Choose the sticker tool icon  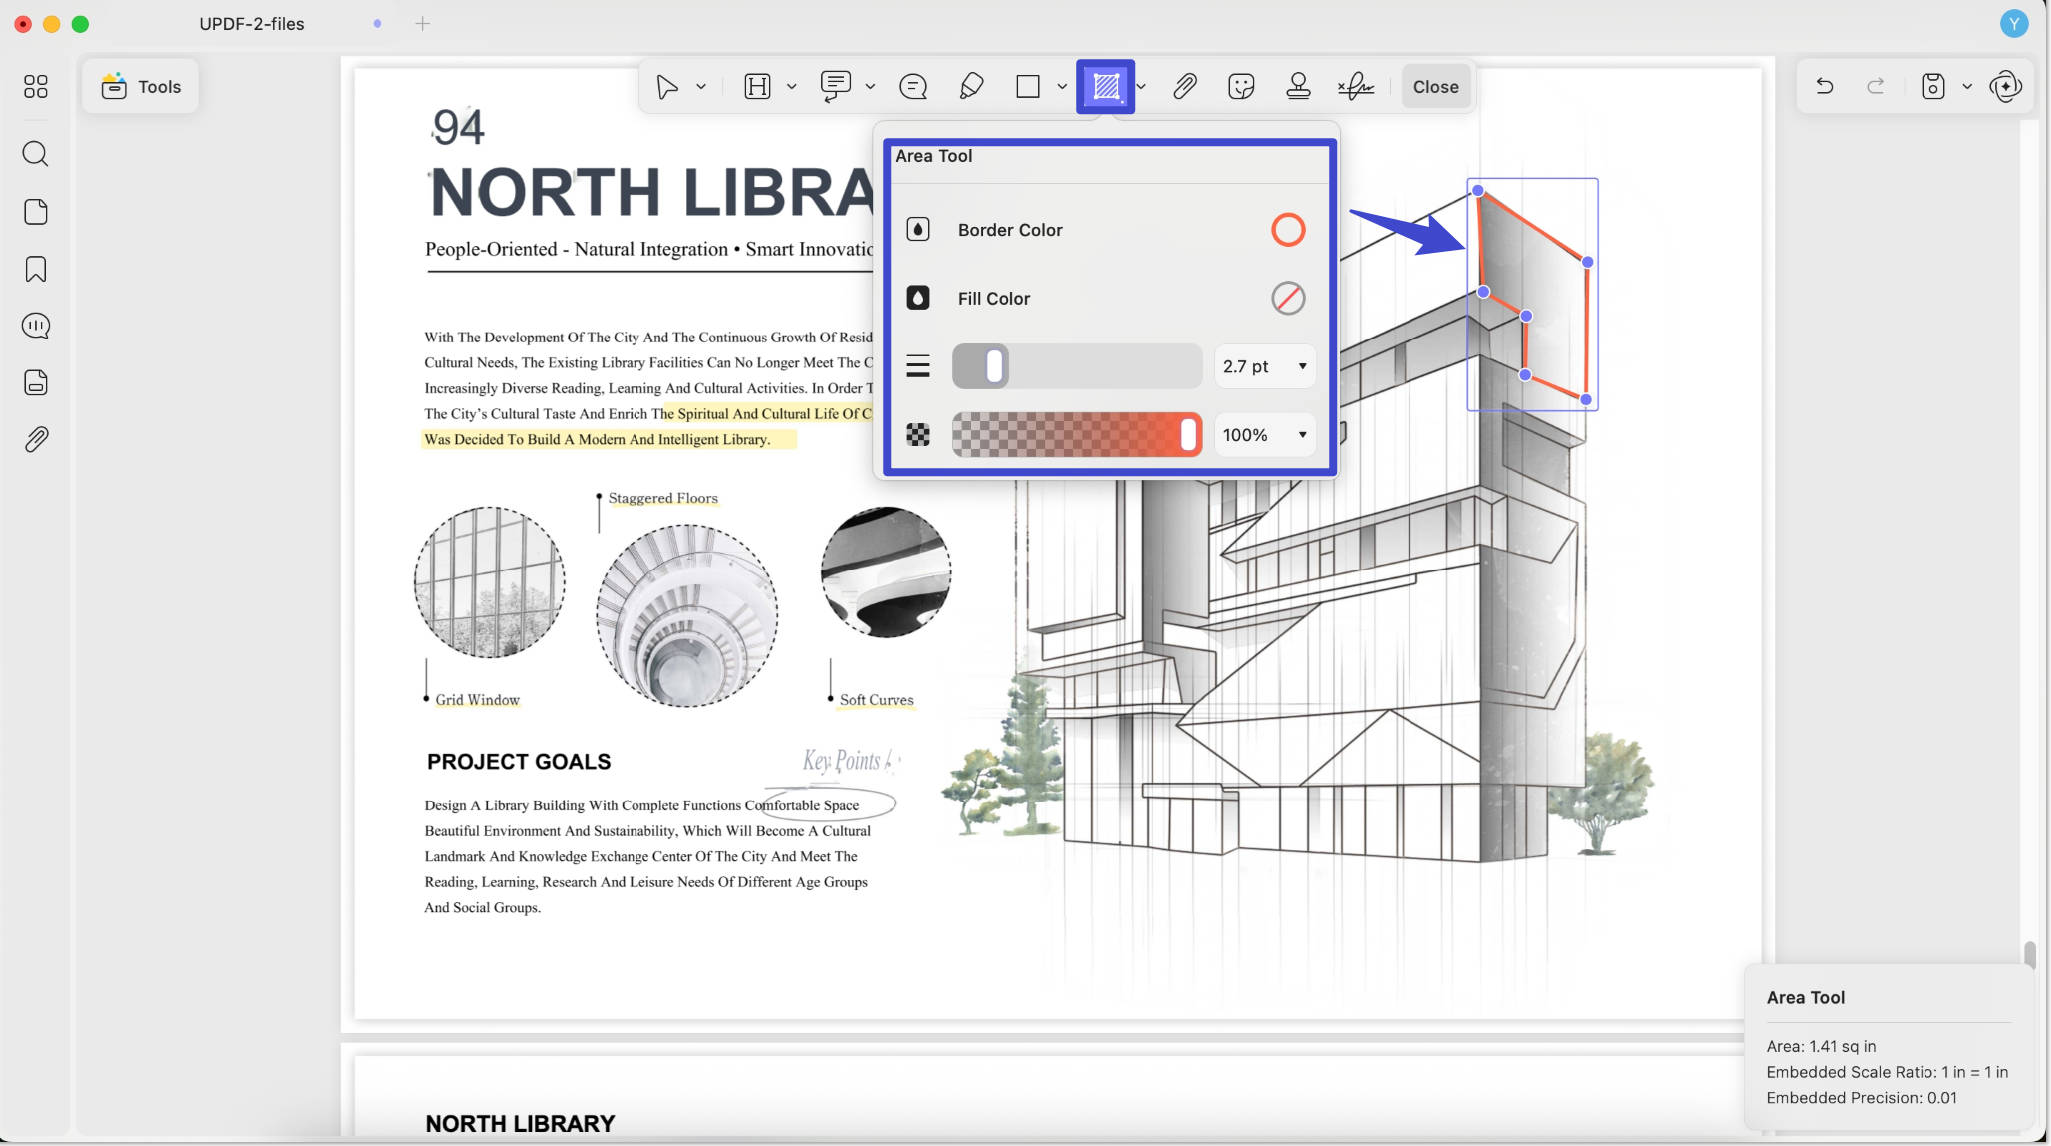[x=1241, y=87]
